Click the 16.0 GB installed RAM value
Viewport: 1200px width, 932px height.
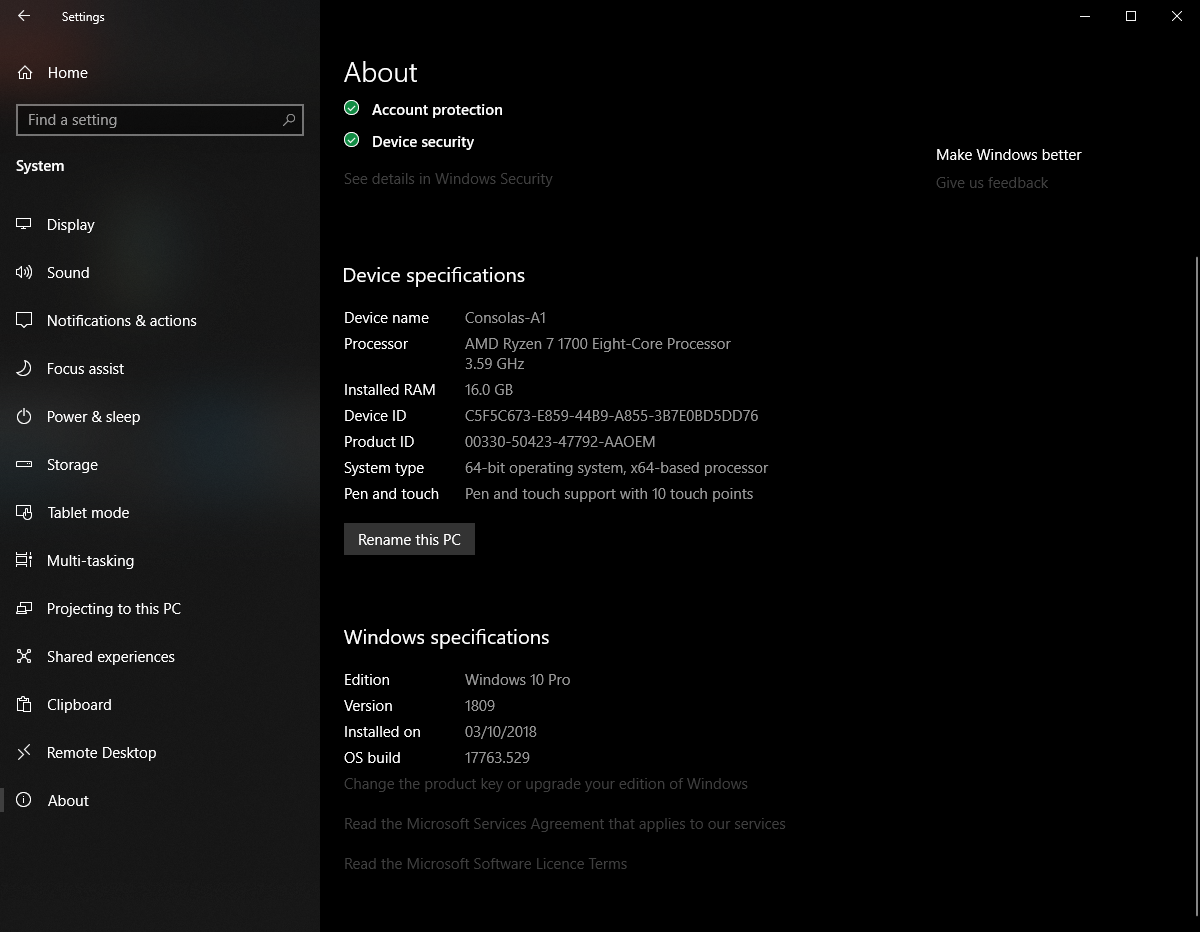coord(489,390)
